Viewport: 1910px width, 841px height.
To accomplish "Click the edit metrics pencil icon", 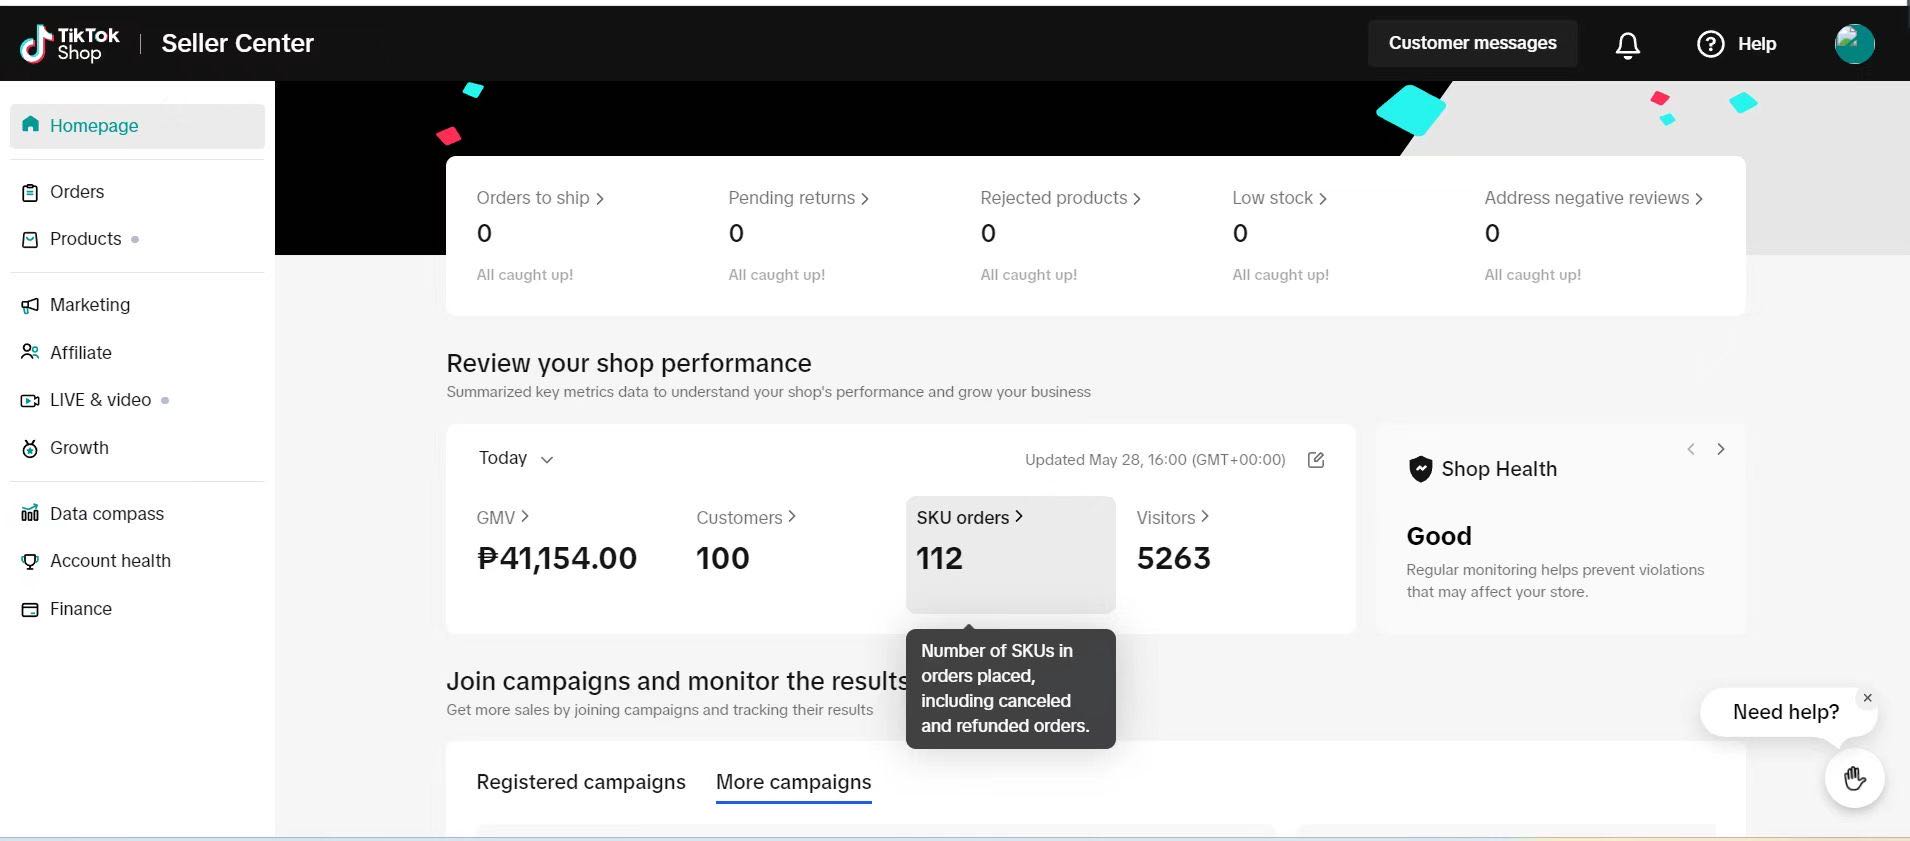I will [1316, 460].
